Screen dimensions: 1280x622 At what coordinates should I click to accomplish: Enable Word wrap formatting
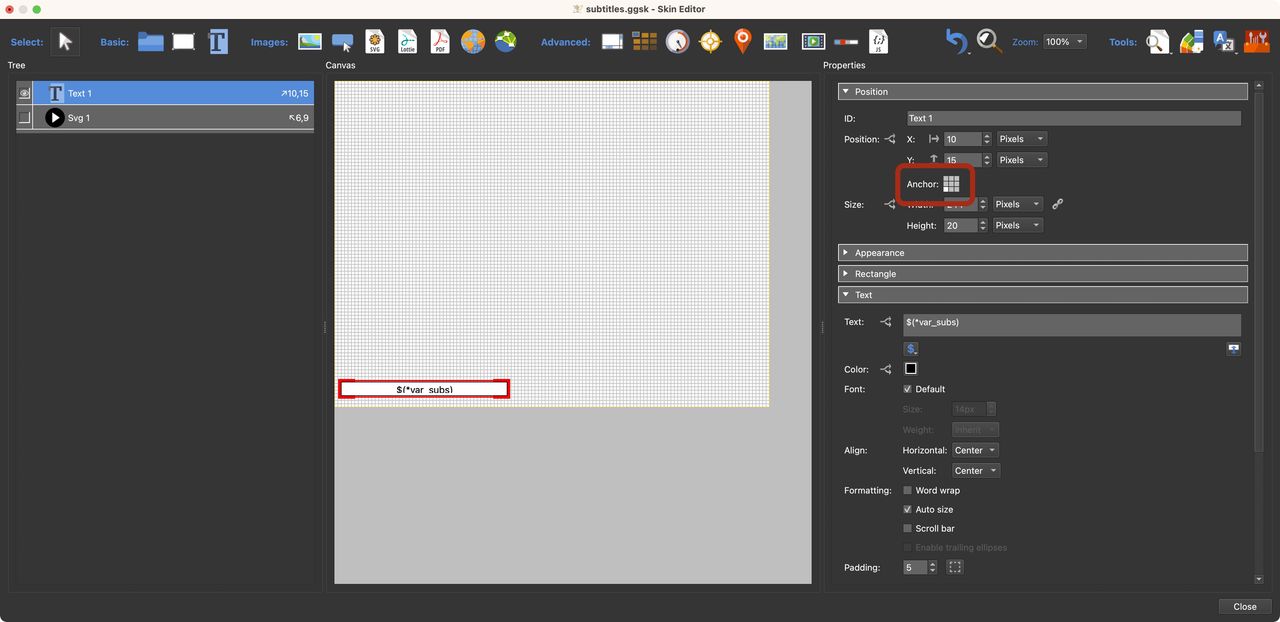[x=907, y=490]
